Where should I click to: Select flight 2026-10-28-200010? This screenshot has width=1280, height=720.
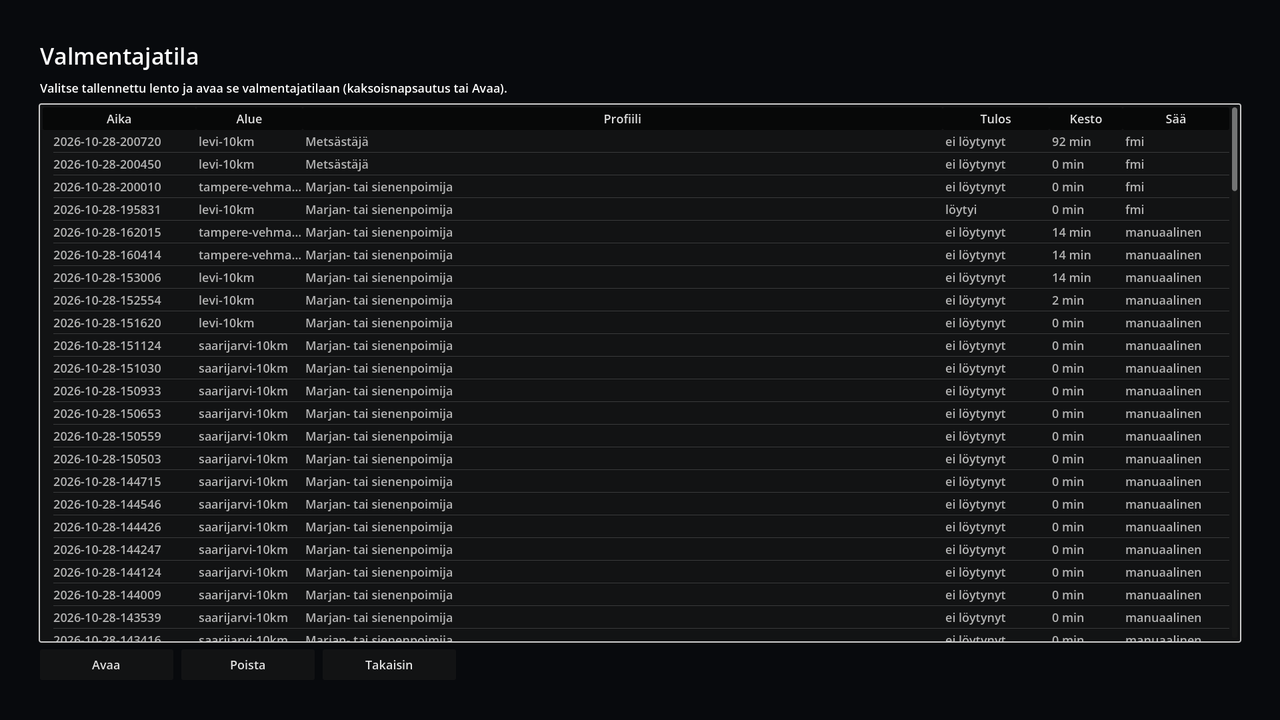point(641,187)
